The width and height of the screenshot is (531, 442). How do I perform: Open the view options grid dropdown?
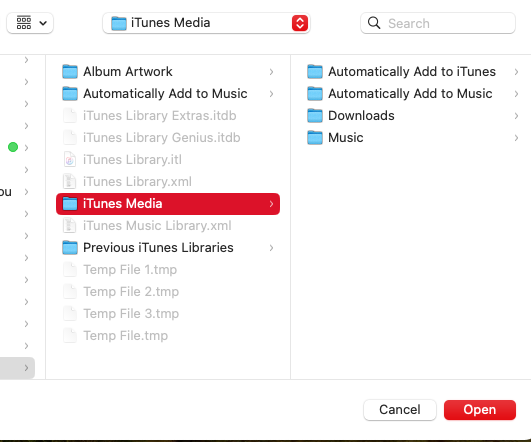point(30,23)
